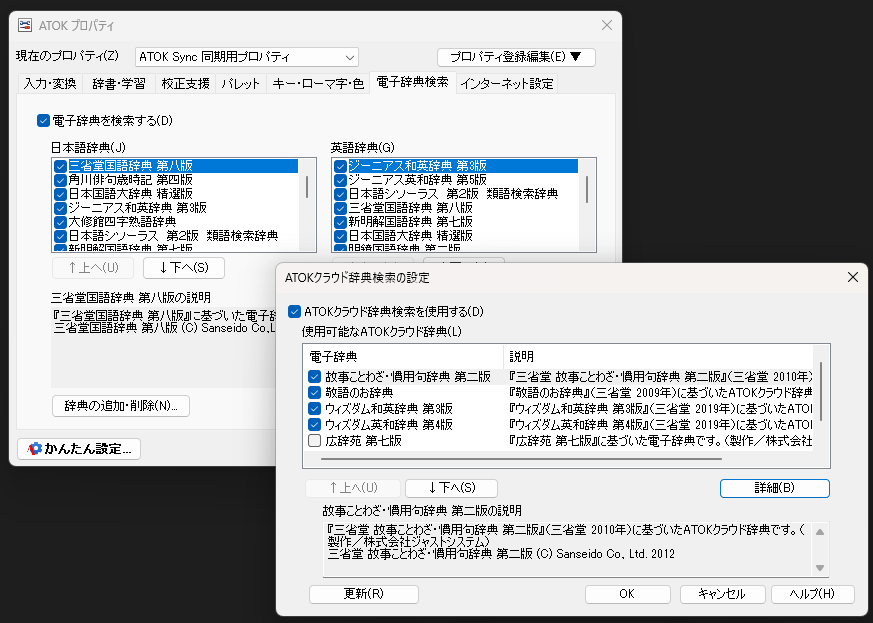The height and width of the screenshot is (623, 873).
Task: Open the インターネット設定 tab
Action: click(x=506, y=84)
